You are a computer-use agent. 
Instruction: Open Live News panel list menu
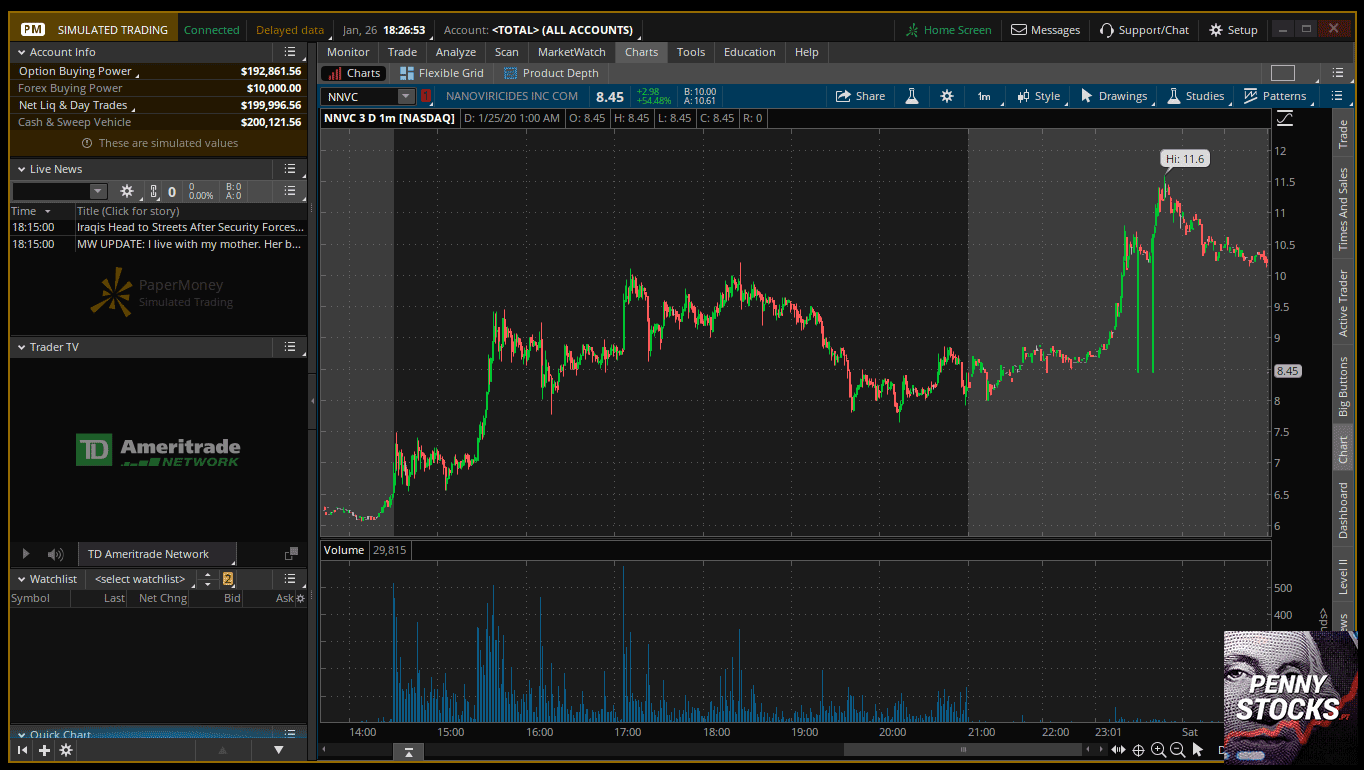(289, 169)
